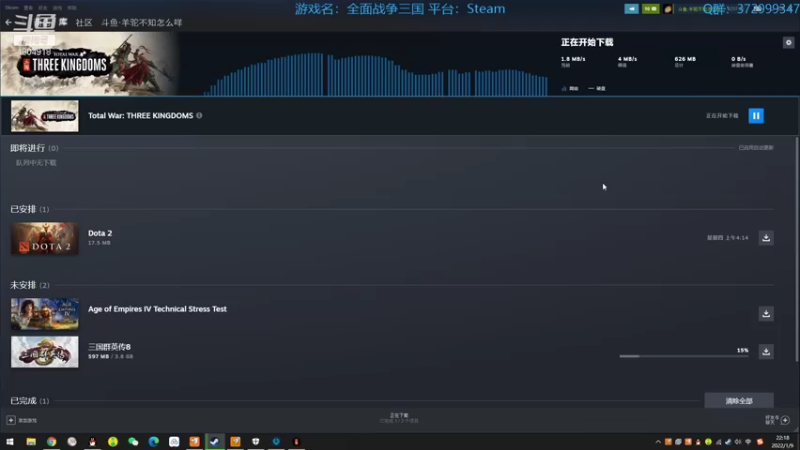Click the plus icon to add a game

(11, 420)
